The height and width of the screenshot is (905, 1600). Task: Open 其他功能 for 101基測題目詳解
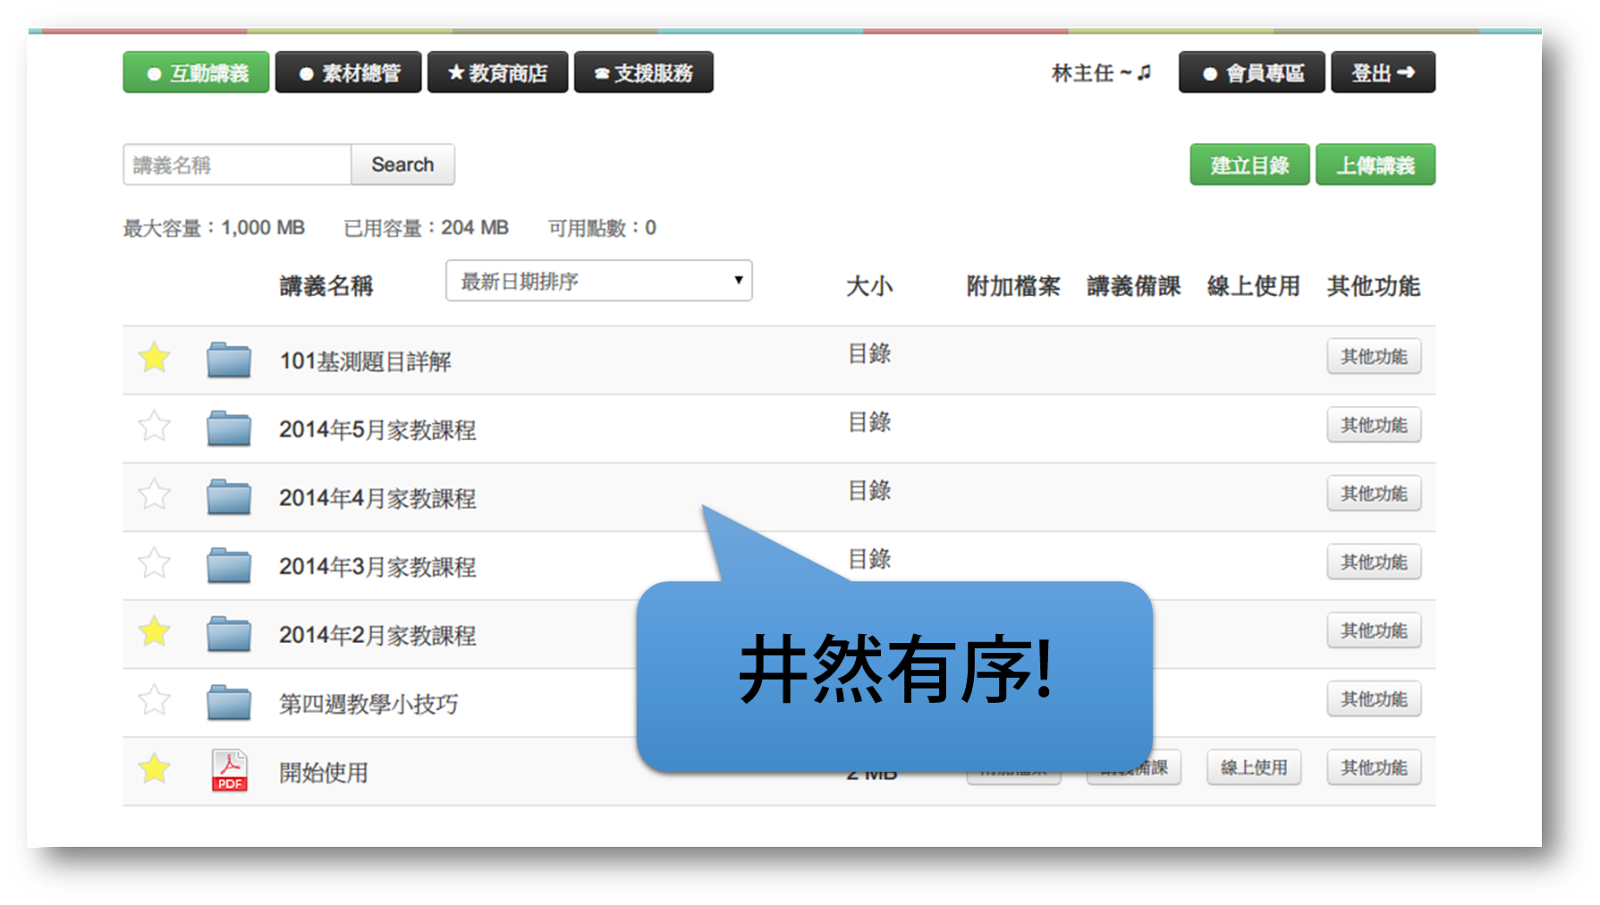coord(1374,356)
